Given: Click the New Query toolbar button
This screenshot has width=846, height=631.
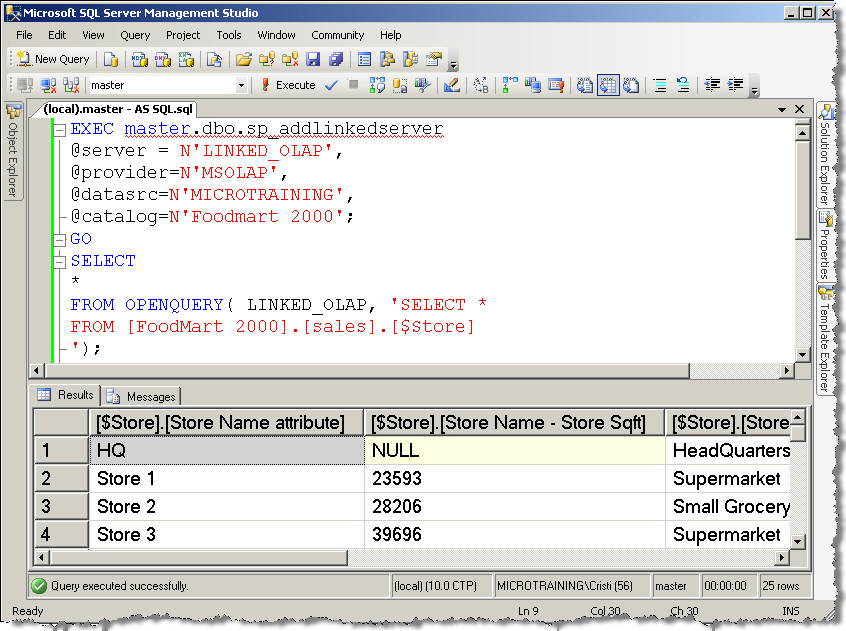Looking at the screenshot, I should 53,59.
